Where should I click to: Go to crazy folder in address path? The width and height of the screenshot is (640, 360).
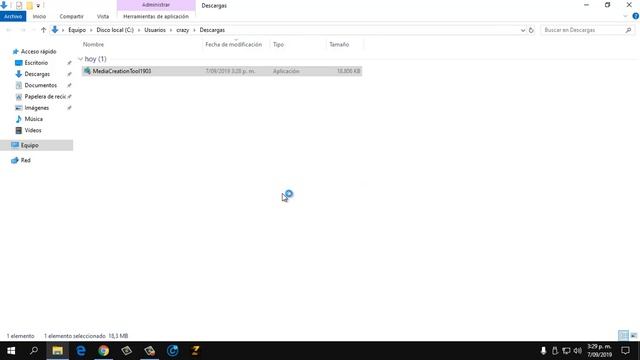point(182,30)
